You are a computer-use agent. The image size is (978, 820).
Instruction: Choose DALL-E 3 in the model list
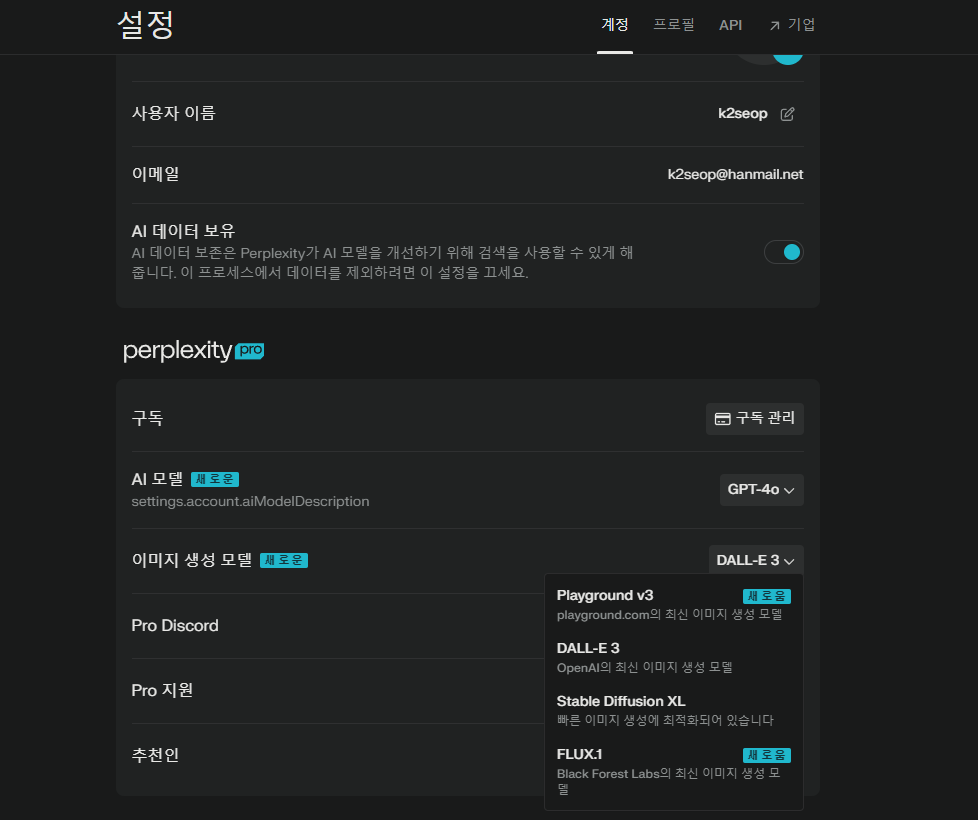(674, 657)
